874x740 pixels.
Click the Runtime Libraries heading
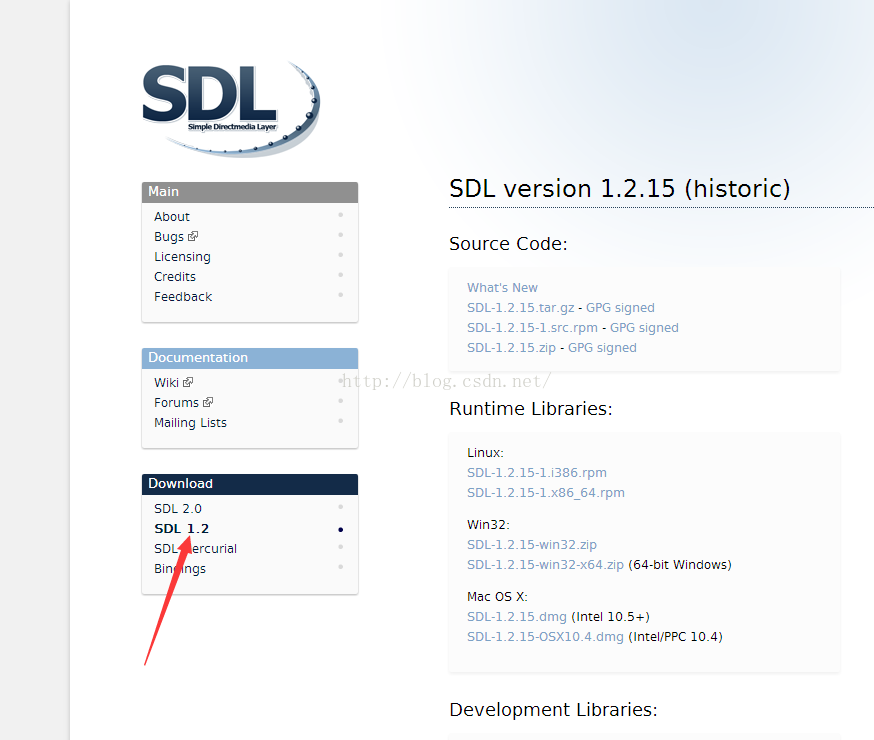[531, 408]
